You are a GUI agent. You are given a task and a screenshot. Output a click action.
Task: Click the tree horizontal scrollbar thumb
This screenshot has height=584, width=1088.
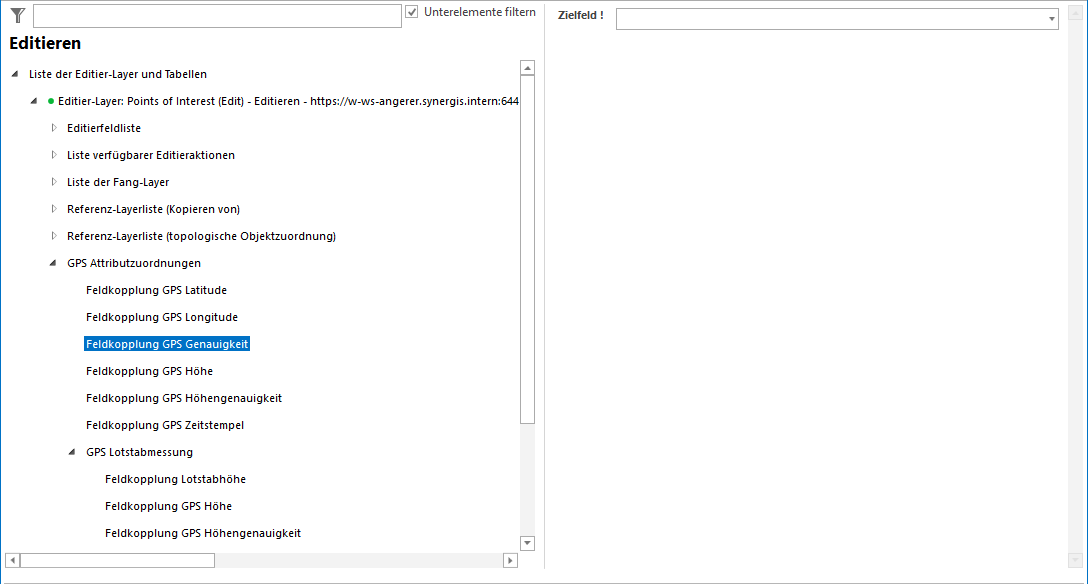pyautogui.click(x=117, y=560)
